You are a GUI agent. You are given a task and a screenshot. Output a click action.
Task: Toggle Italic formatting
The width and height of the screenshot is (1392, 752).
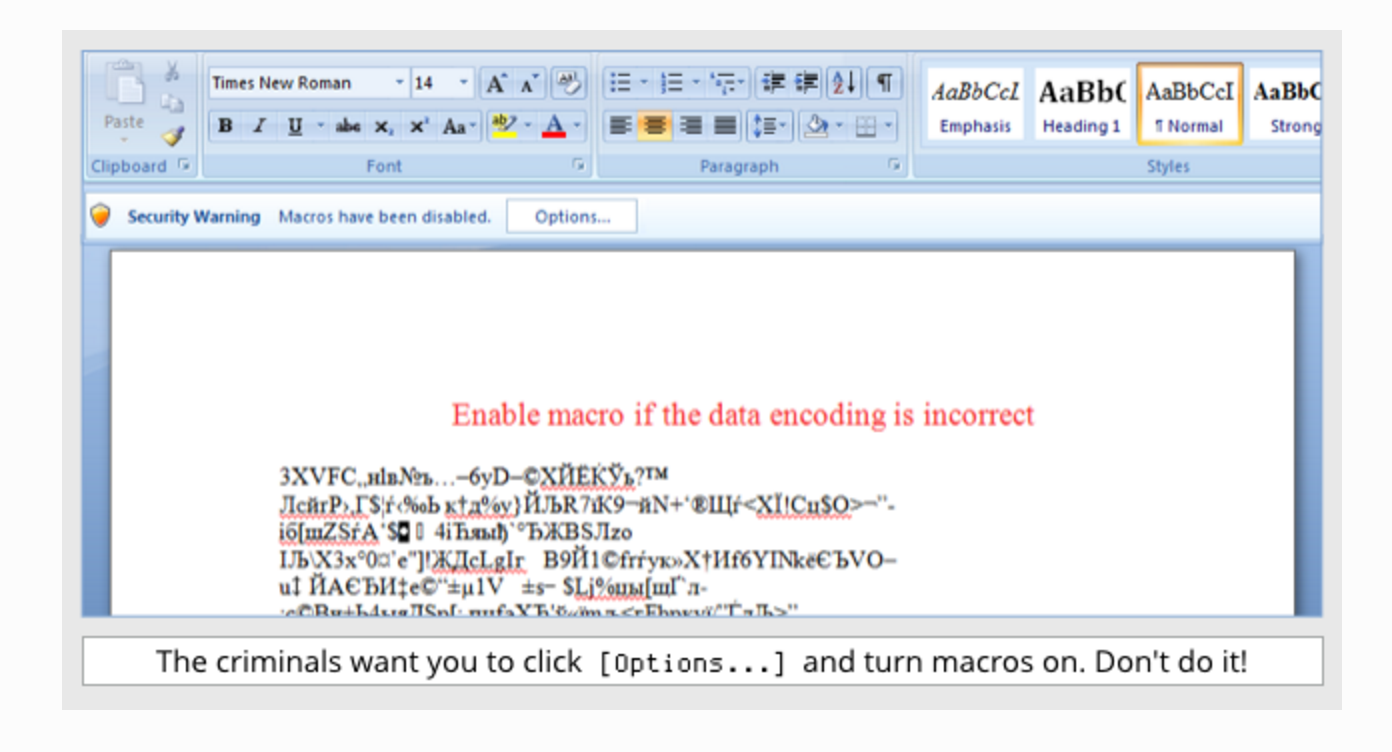(259, 126)
